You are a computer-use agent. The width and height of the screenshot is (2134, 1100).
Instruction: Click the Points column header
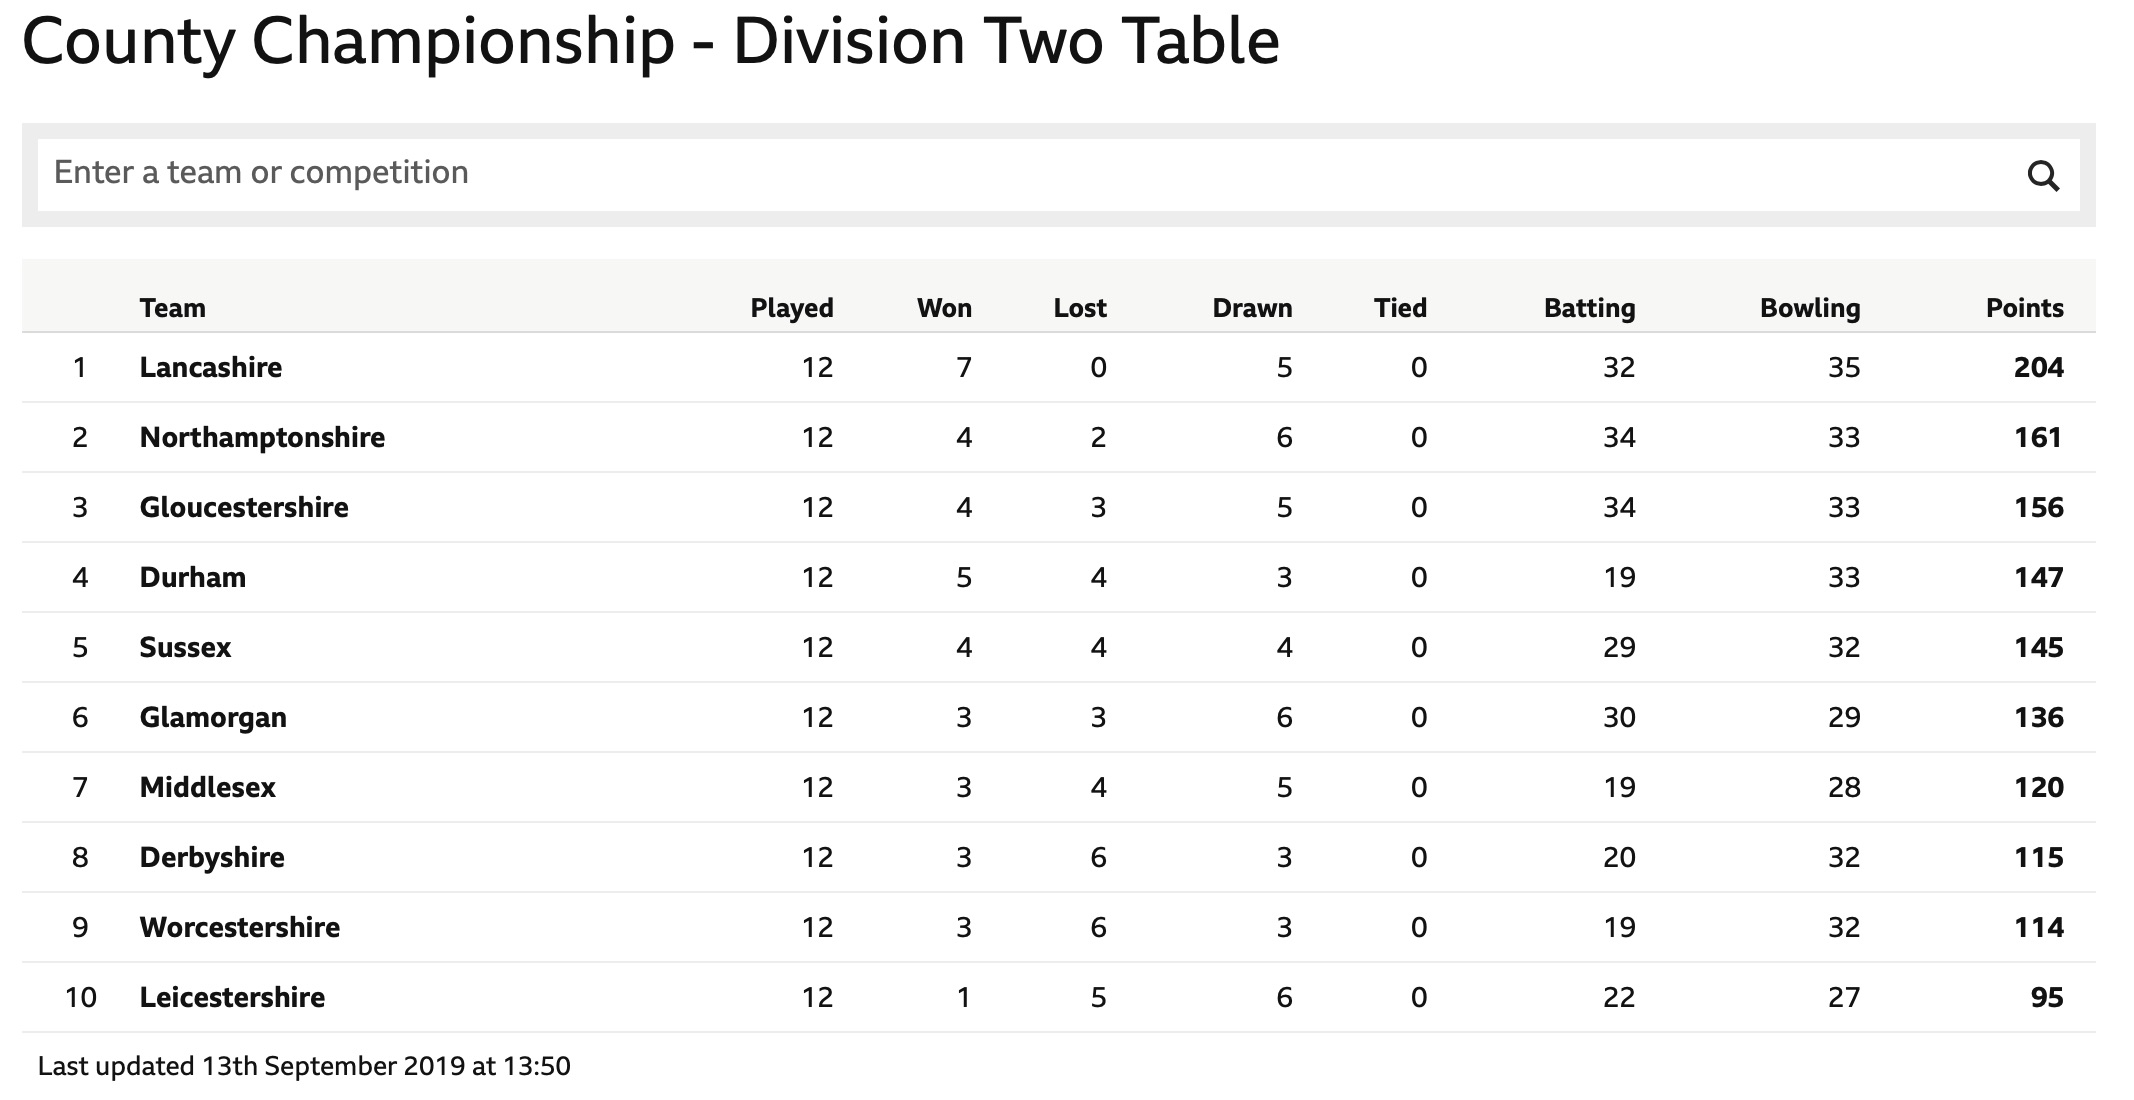point(2024,307)
